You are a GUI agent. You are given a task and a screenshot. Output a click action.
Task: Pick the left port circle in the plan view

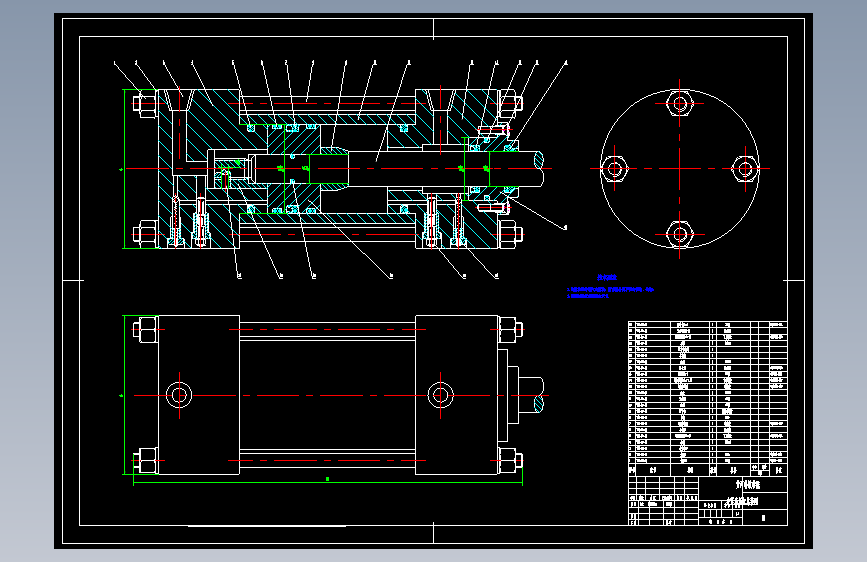(179, 396)
